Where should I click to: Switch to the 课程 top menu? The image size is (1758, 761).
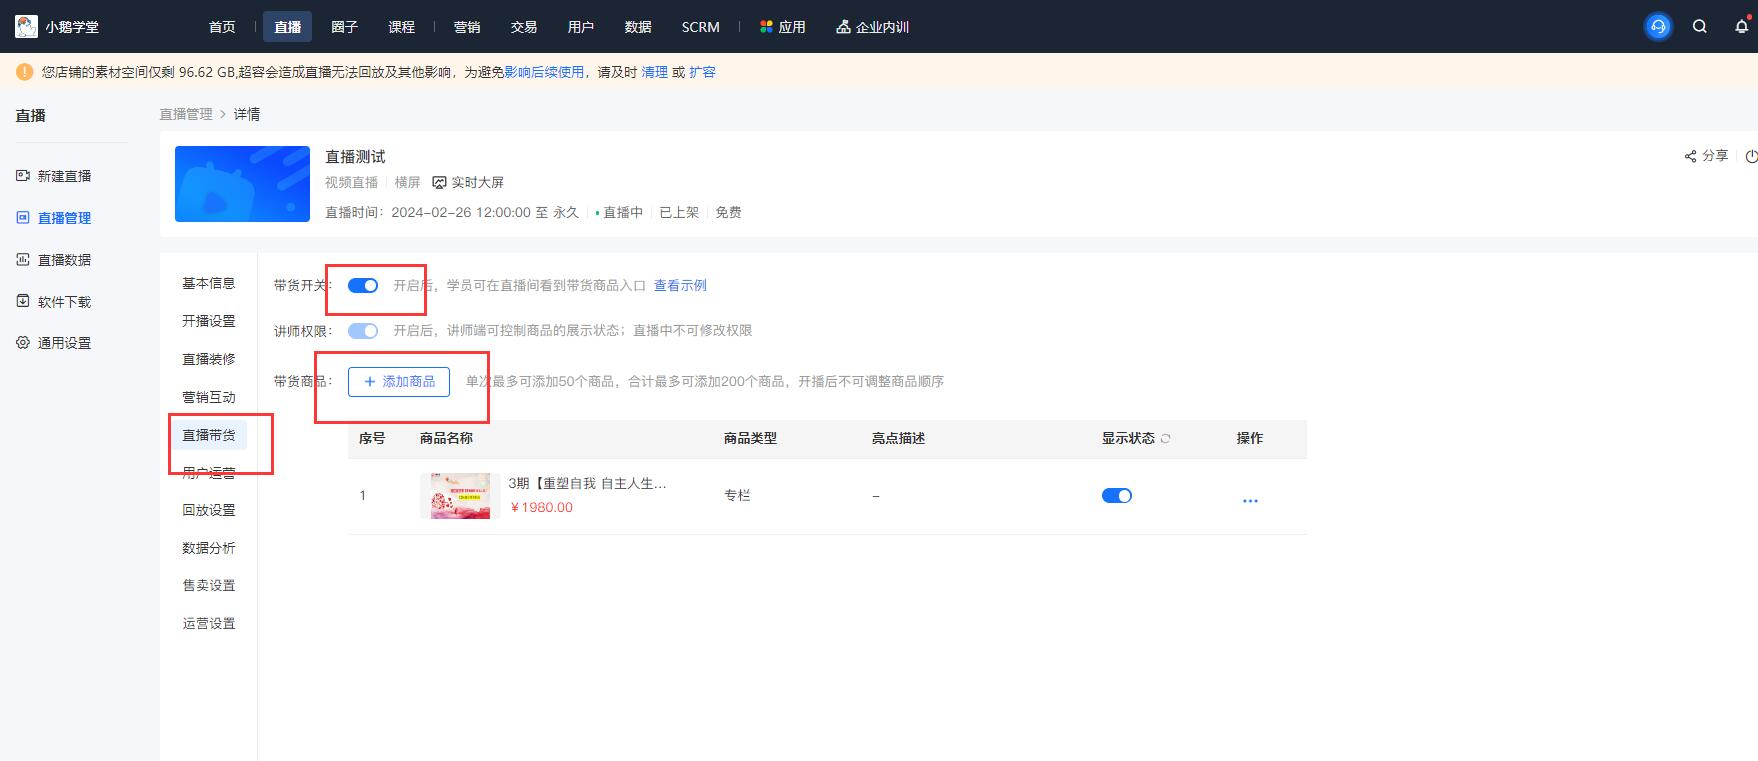point(401,27)
